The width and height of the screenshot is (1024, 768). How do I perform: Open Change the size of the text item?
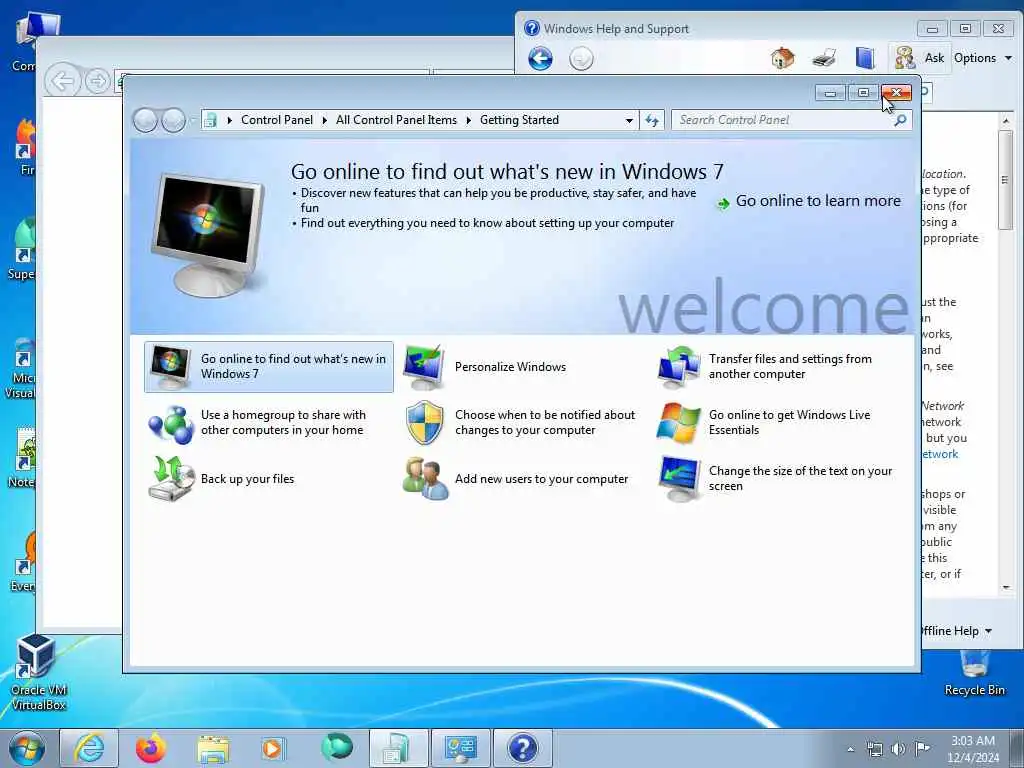pos(775,479)
